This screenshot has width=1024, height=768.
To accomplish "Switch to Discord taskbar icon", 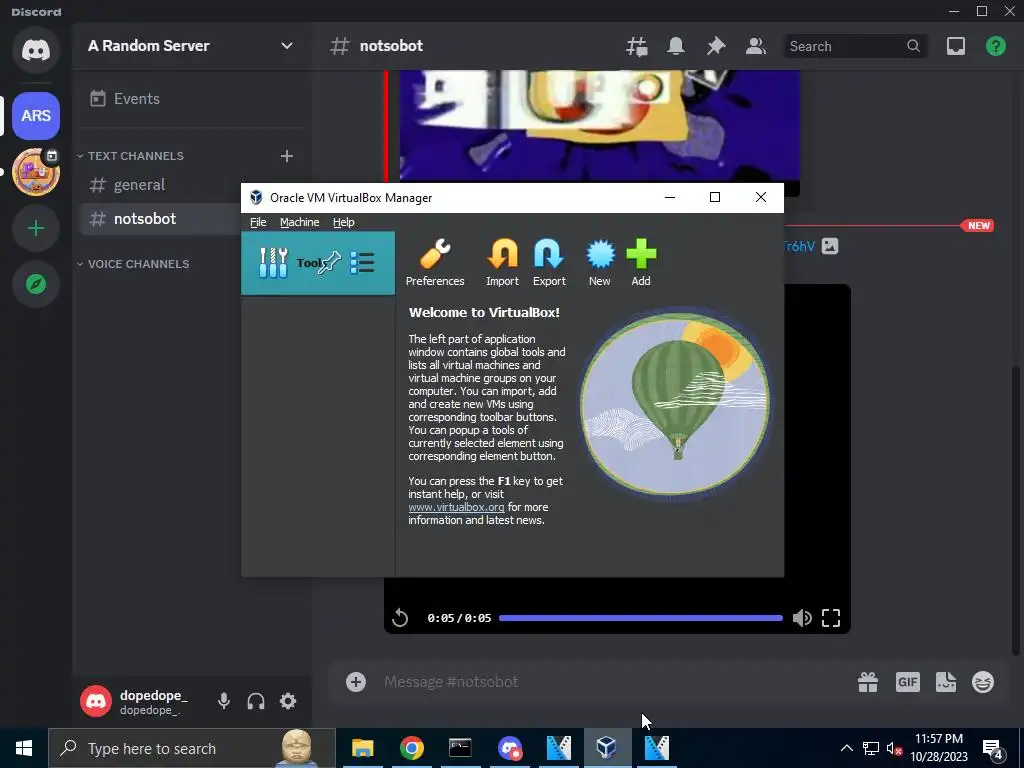I will (509, 748).
